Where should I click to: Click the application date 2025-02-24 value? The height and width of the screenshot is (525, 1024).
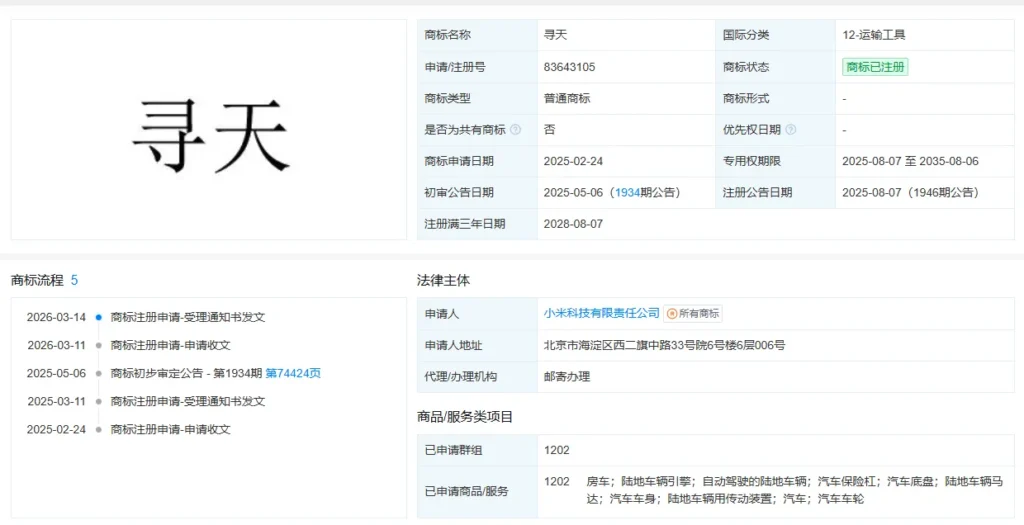click(x=573, y=161)
